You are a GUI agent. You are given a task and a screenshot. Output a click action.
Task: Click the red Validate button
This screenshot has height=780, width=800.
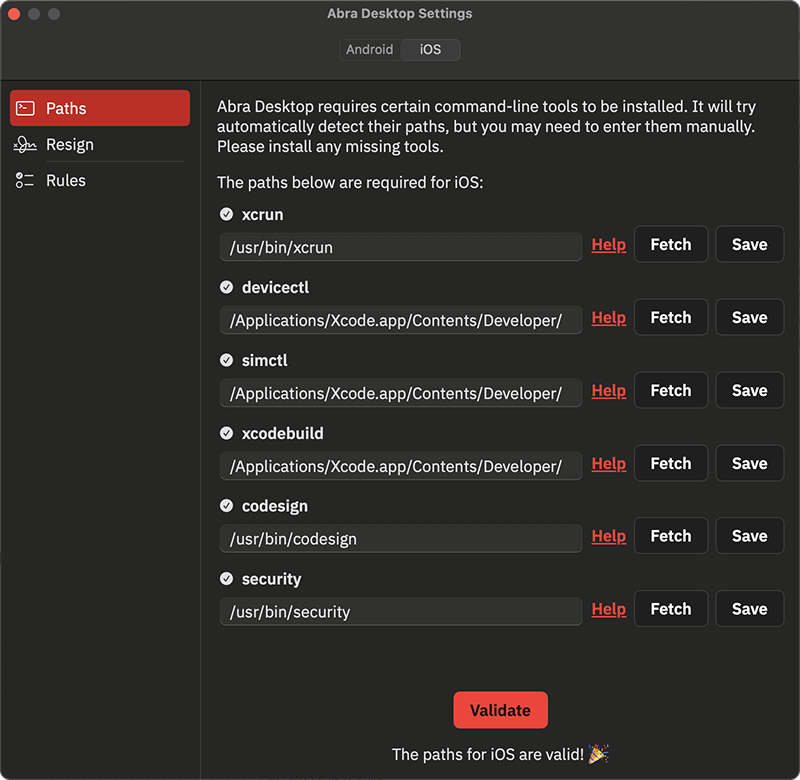click(501, 710)
